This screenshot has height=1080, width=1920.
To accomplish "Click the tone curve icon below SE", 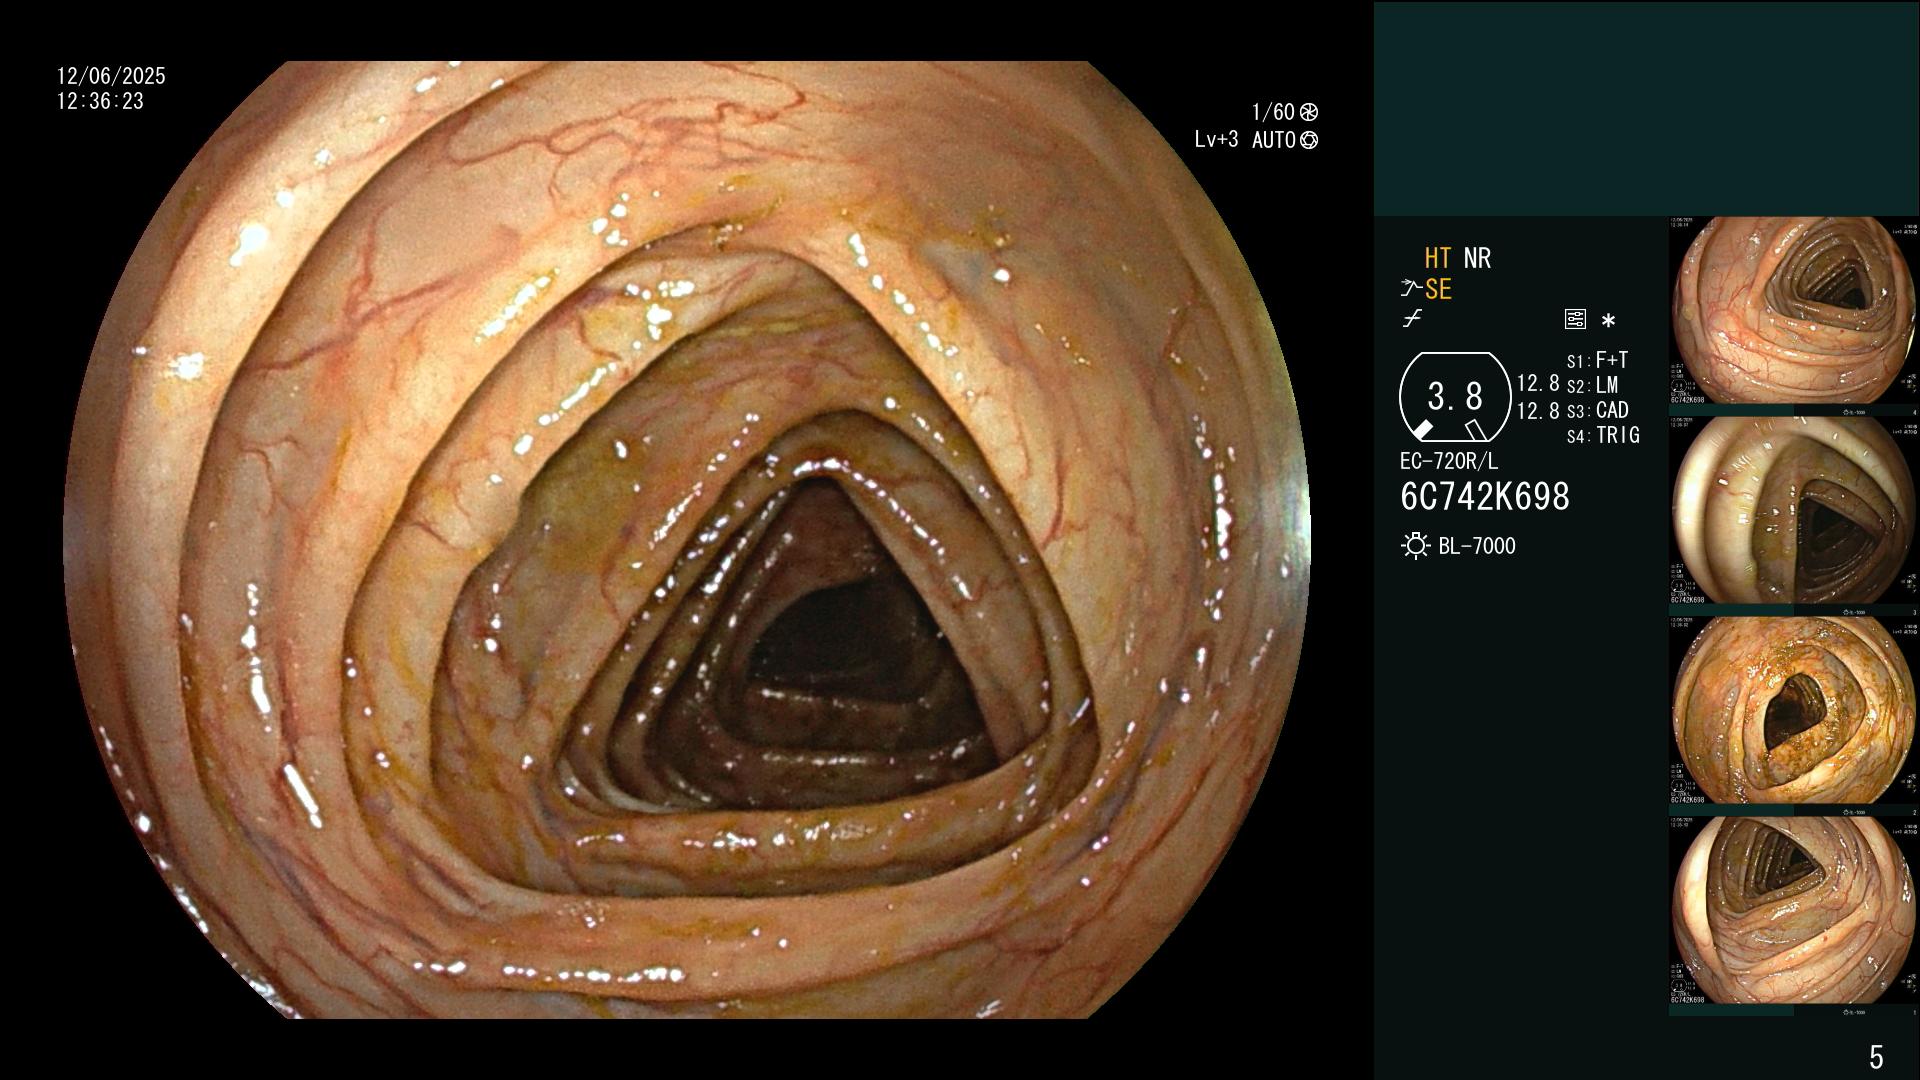I will coord(1412,319).
